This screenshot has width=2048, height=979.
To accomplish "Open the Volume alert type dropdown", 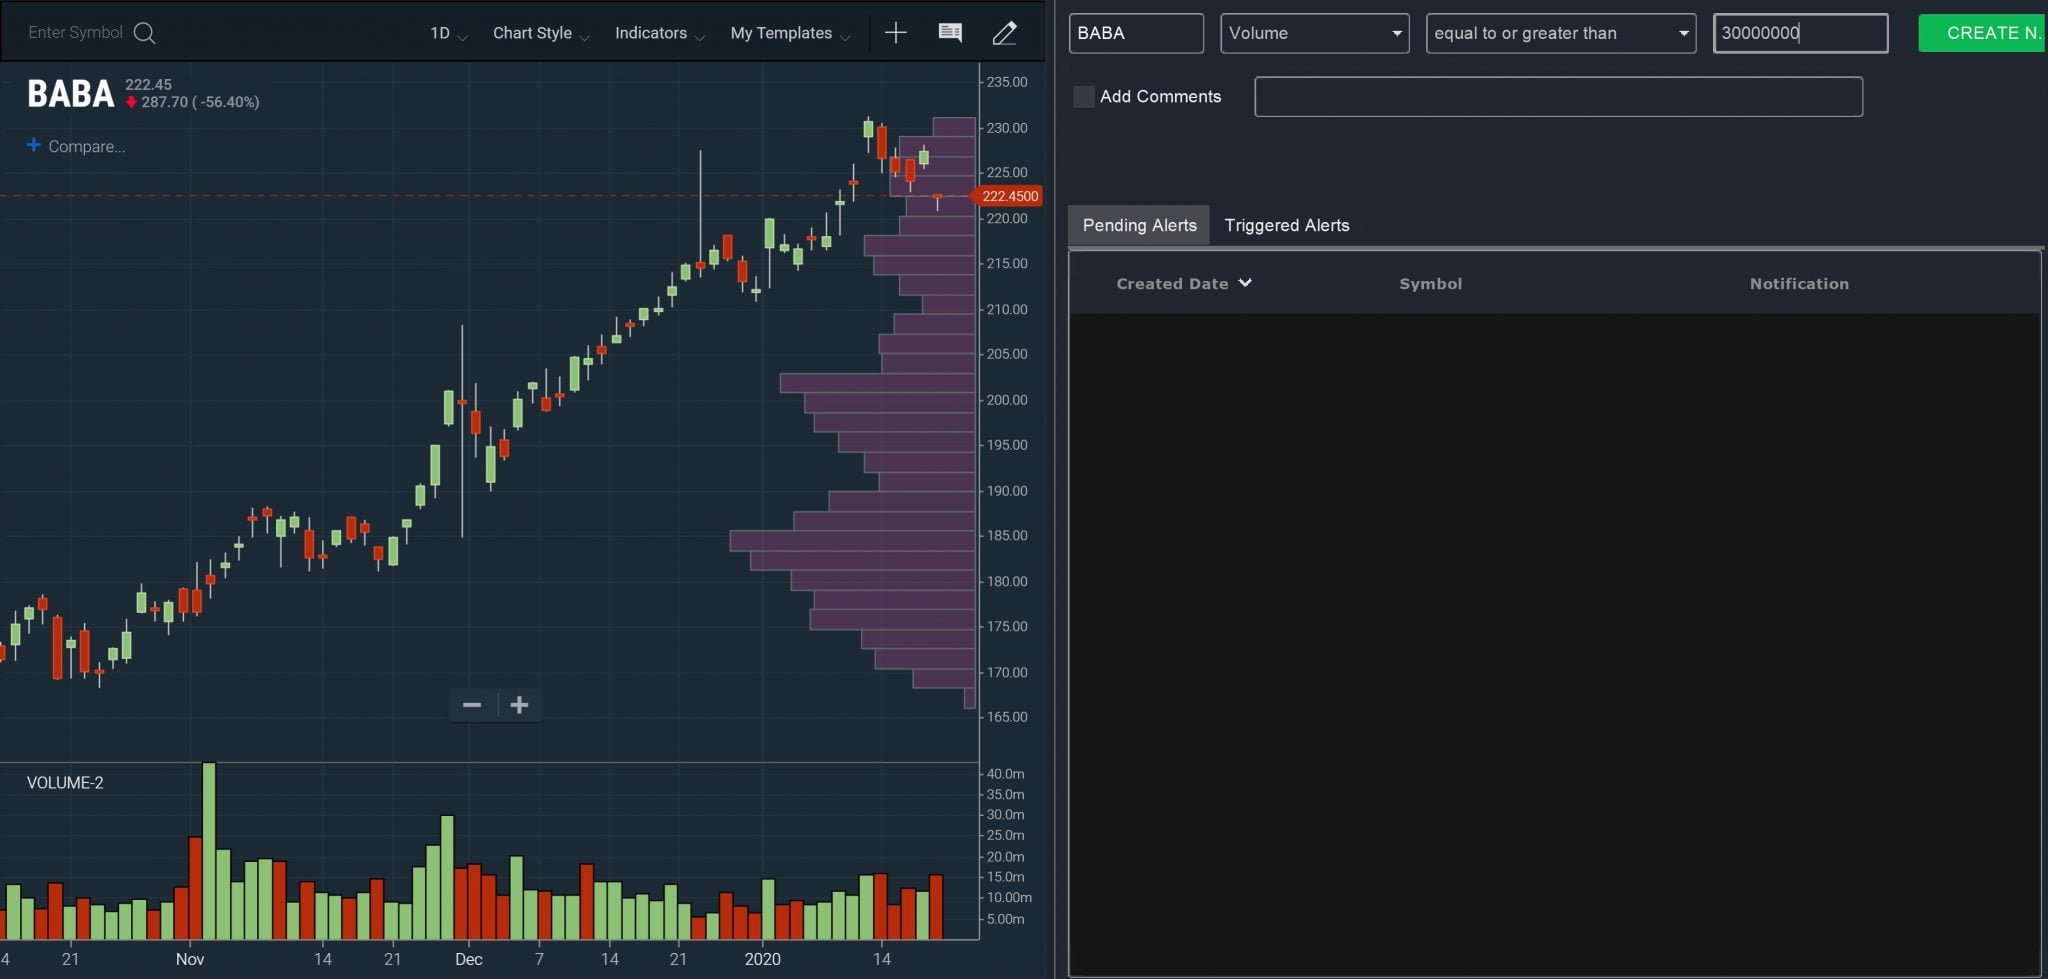I will [1314, 33].
